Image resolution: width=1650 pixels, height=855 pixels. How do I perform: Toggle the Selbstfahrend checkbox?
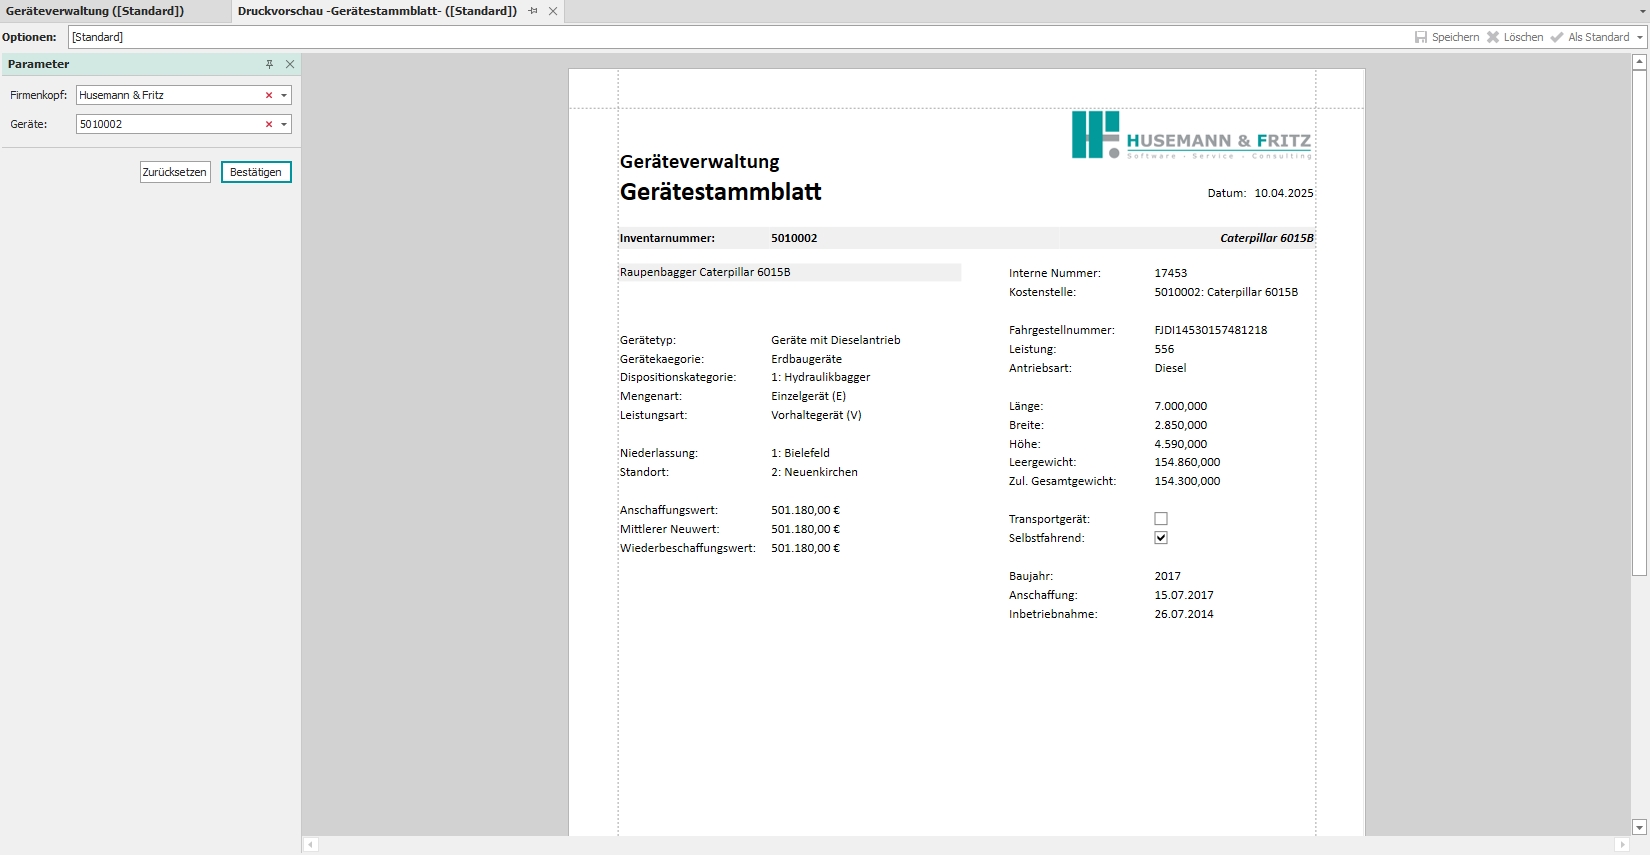[1161, 538]
